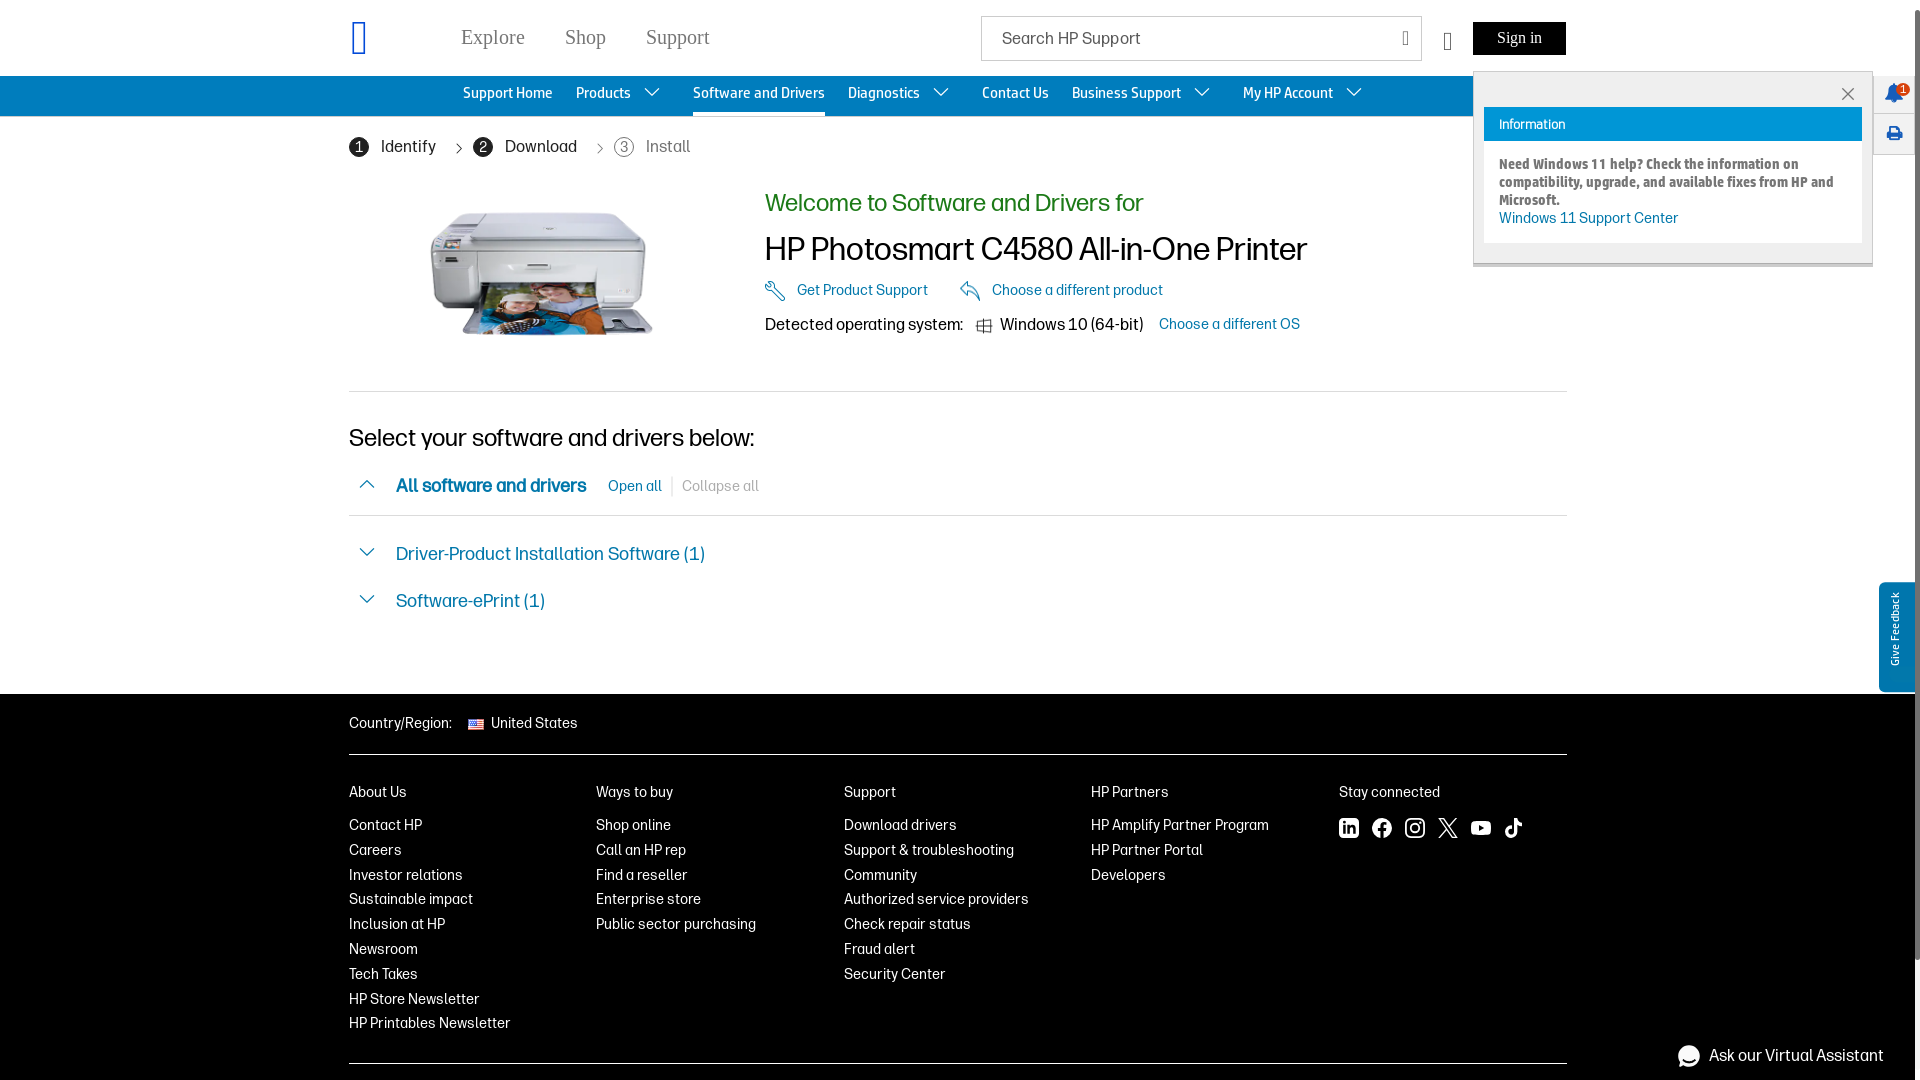Go to Support Home tab
Image resolution: width=1920 pixels, height=1080 pixels.
tap(508, 93)
